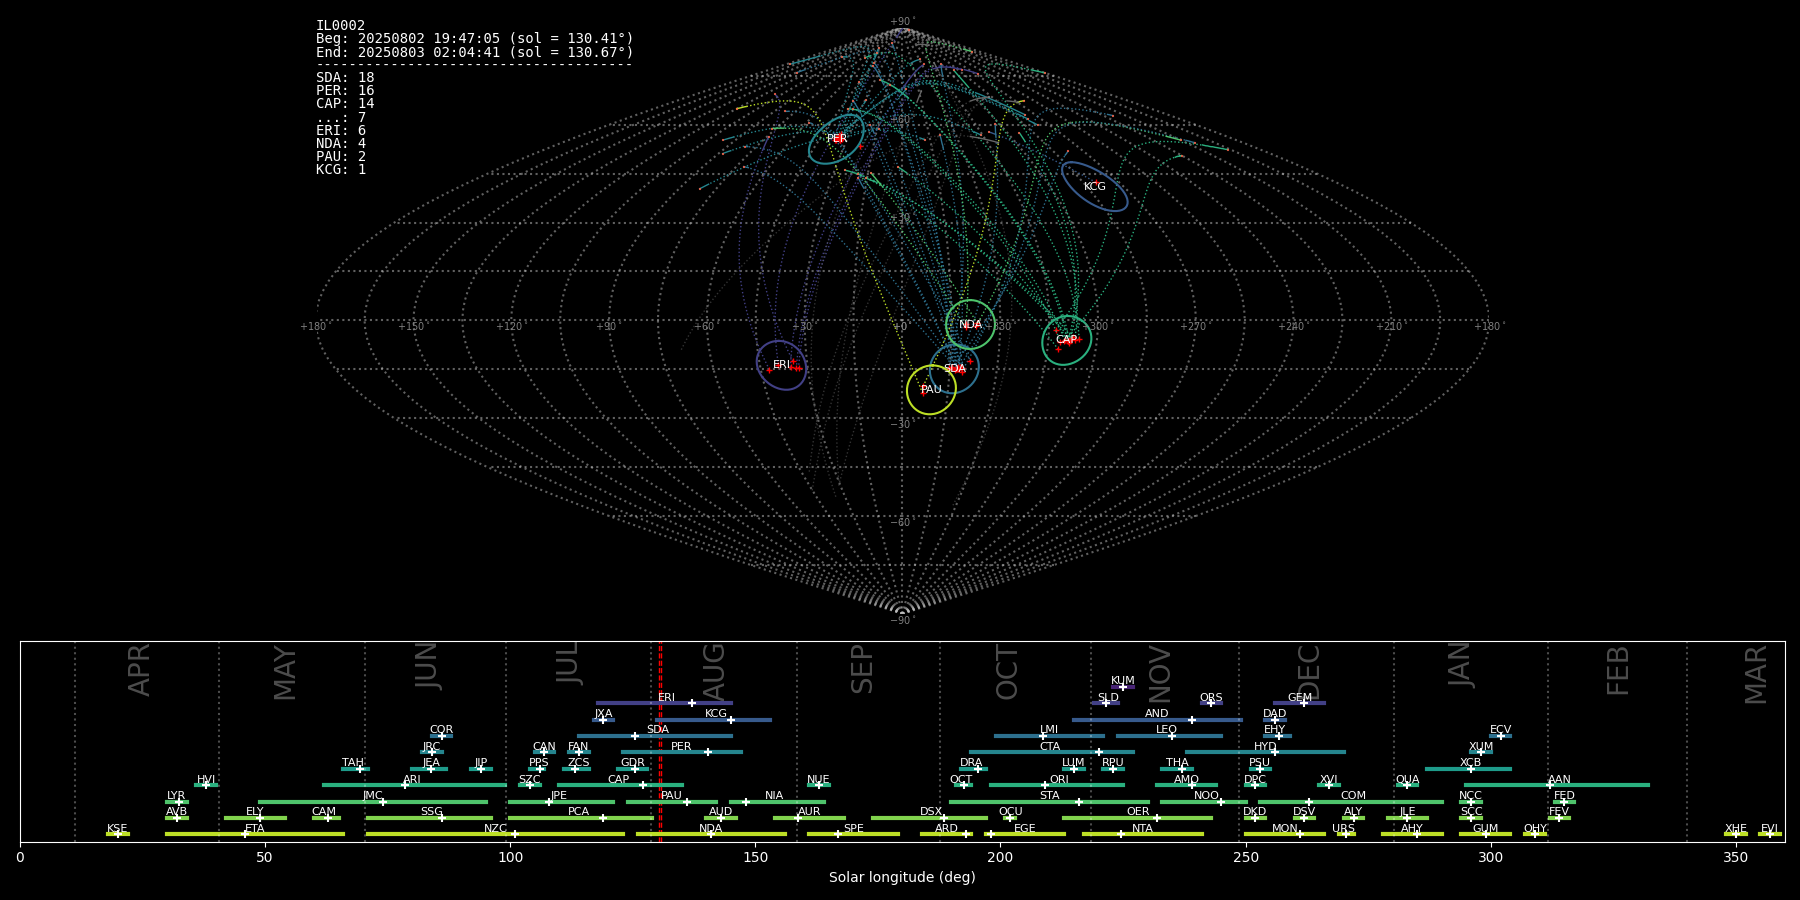Click the JXA shower label in the timeline
Screen dimensions: 1800x900
coord(603,714)
